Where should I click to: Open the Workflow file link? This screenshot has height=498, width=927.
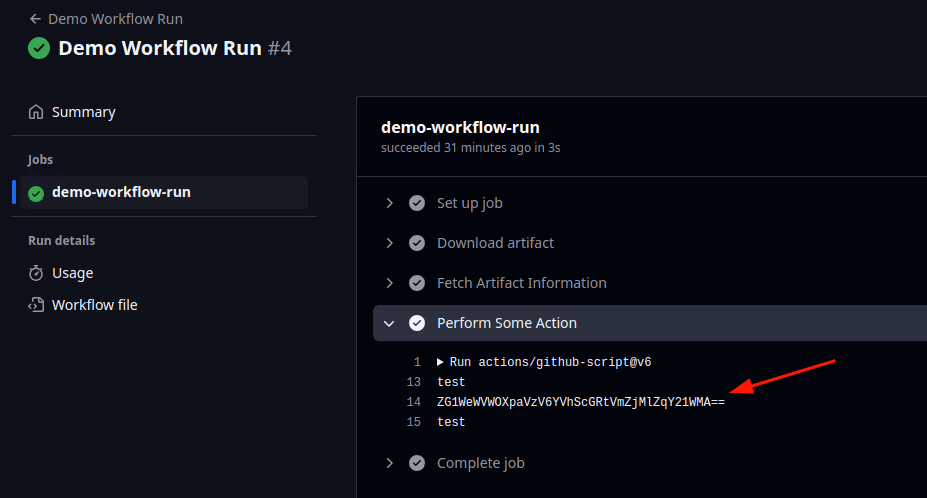click(x=95, y=305)
